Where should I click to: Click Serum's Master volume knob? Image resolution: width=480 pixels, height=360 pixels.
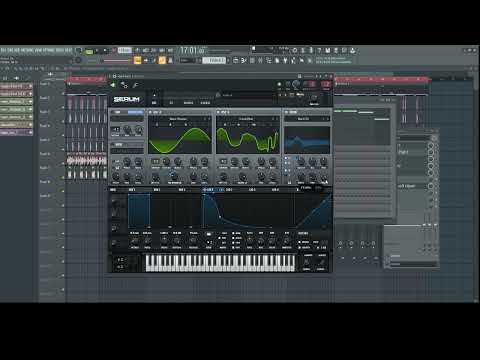314,98
